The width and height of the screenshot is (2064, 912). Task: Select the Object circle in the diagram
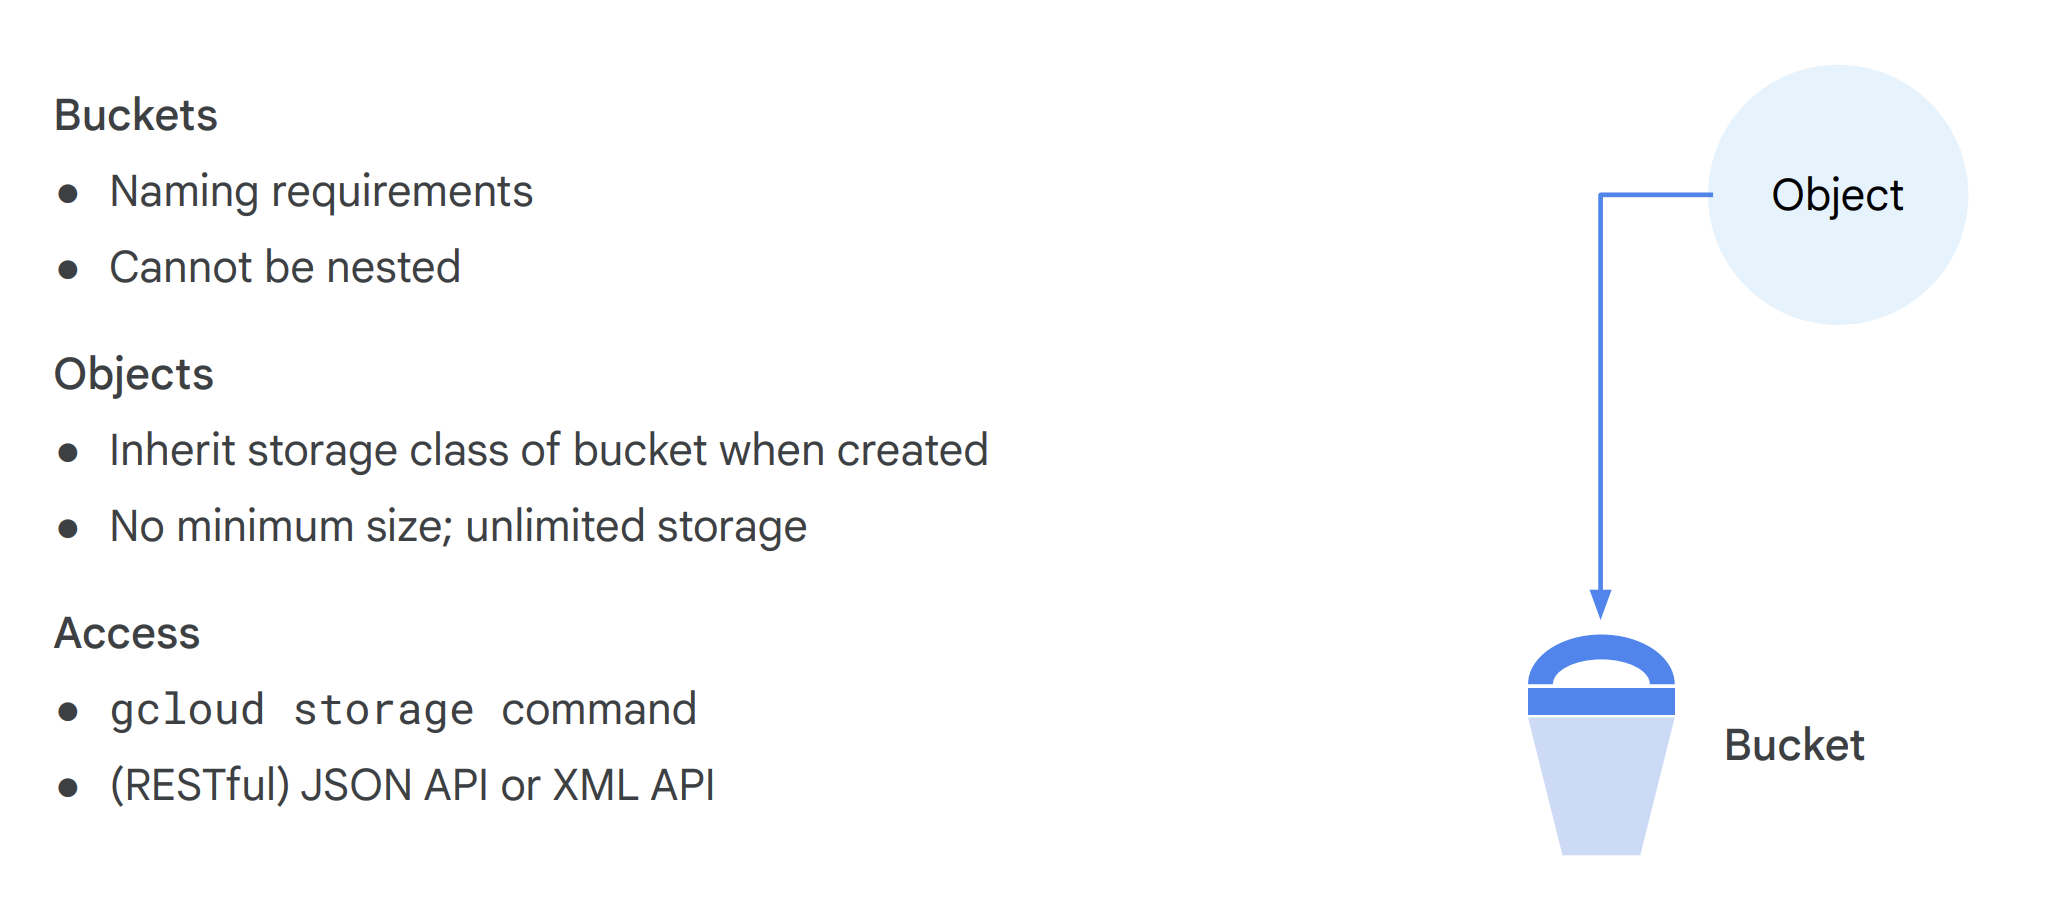pos(1837,195)
